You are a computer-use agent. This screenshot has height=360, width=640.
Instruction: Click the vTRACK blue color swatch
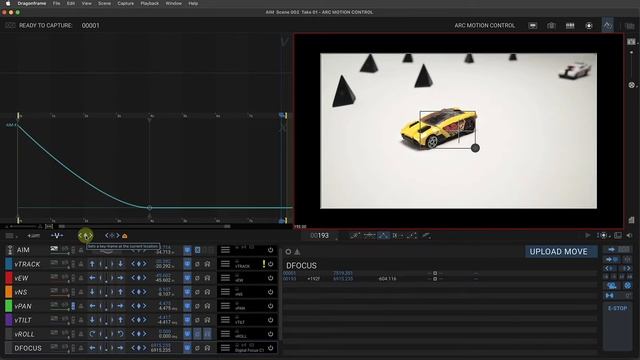tap(9, 264)
